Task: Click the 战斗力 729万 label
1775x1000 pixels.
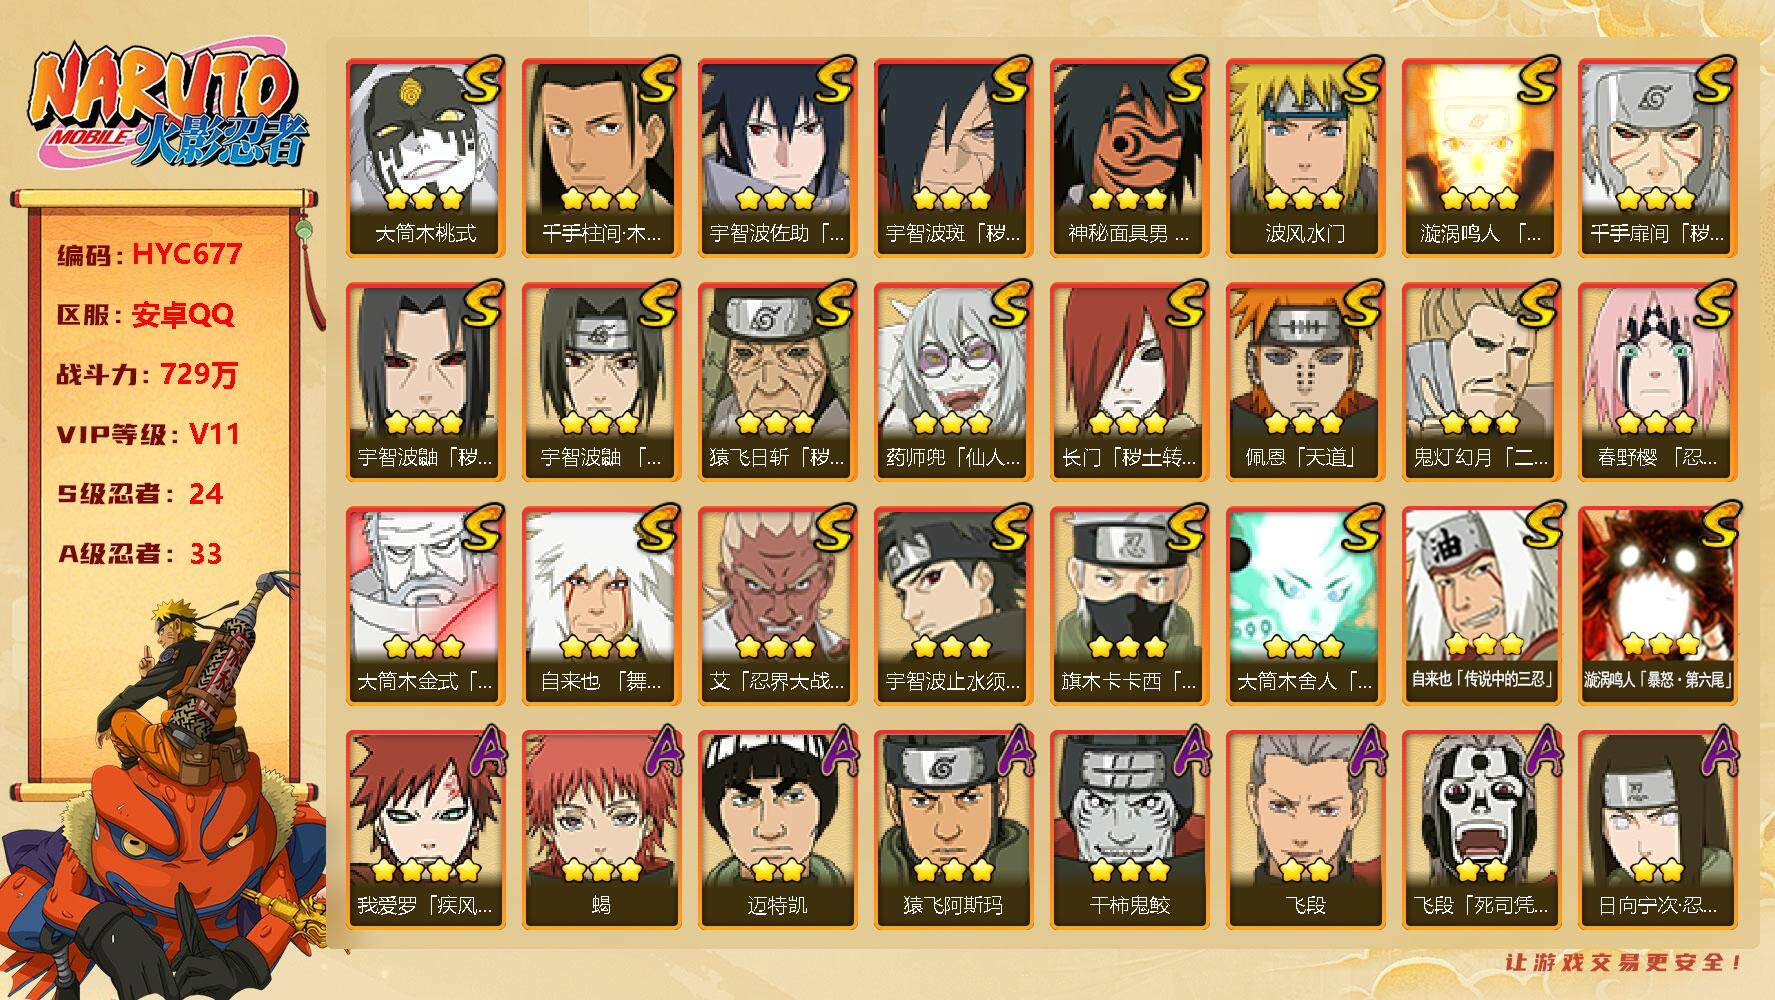Action: tap(149, 375)
